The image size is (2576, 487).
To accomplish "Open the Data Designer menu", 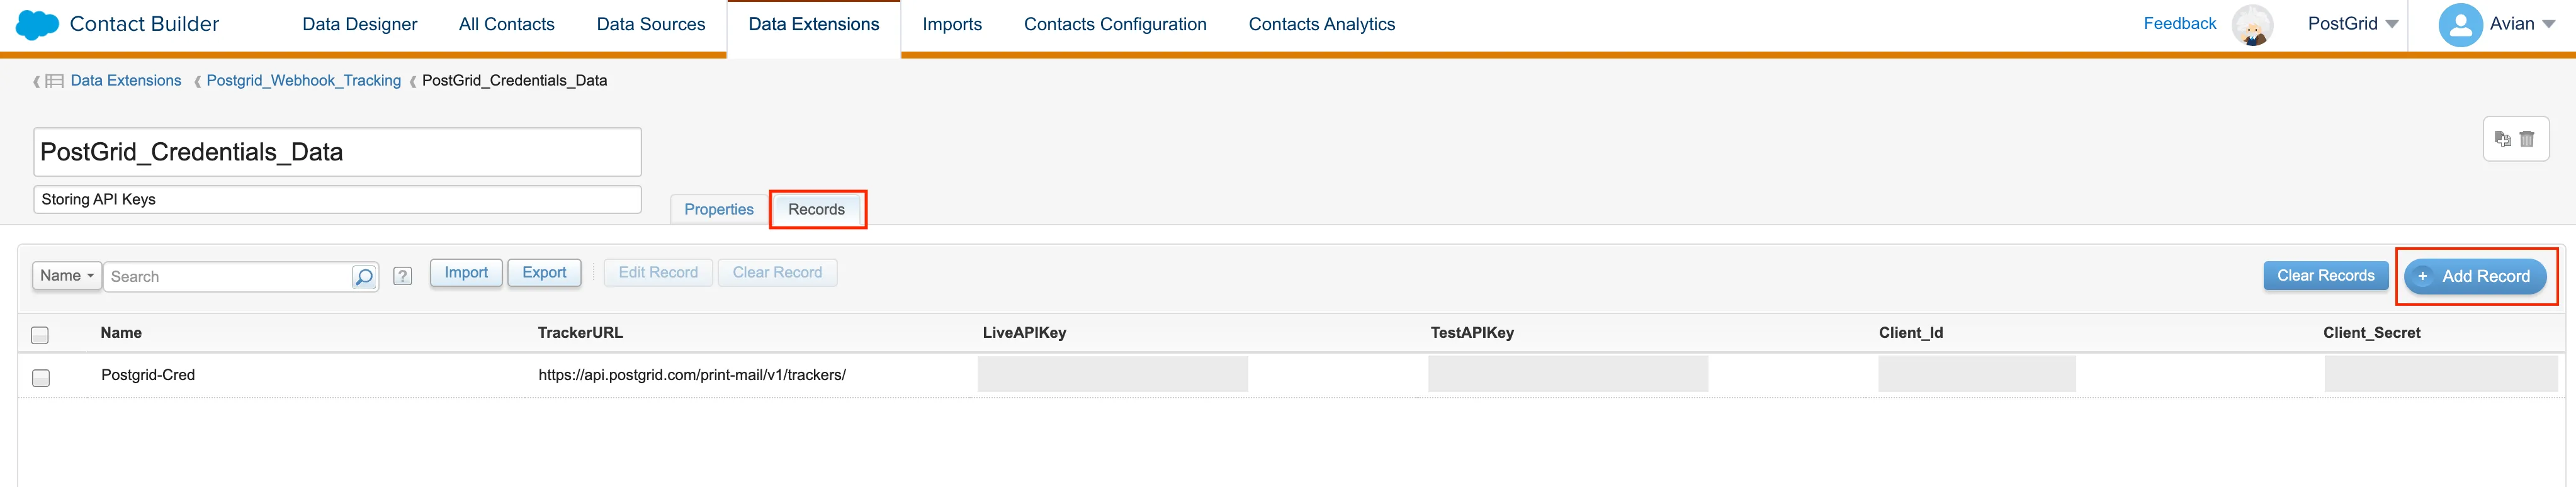I will coord(359,24).
